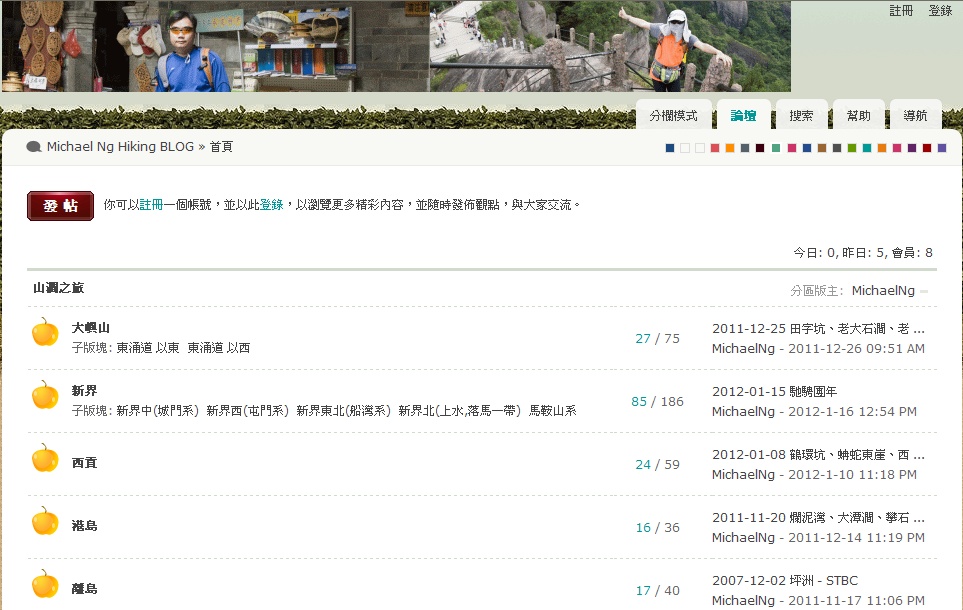Screen dimensions: 963x610
Task: Select the first dark blue theme swatch
Action: point(670,148)
